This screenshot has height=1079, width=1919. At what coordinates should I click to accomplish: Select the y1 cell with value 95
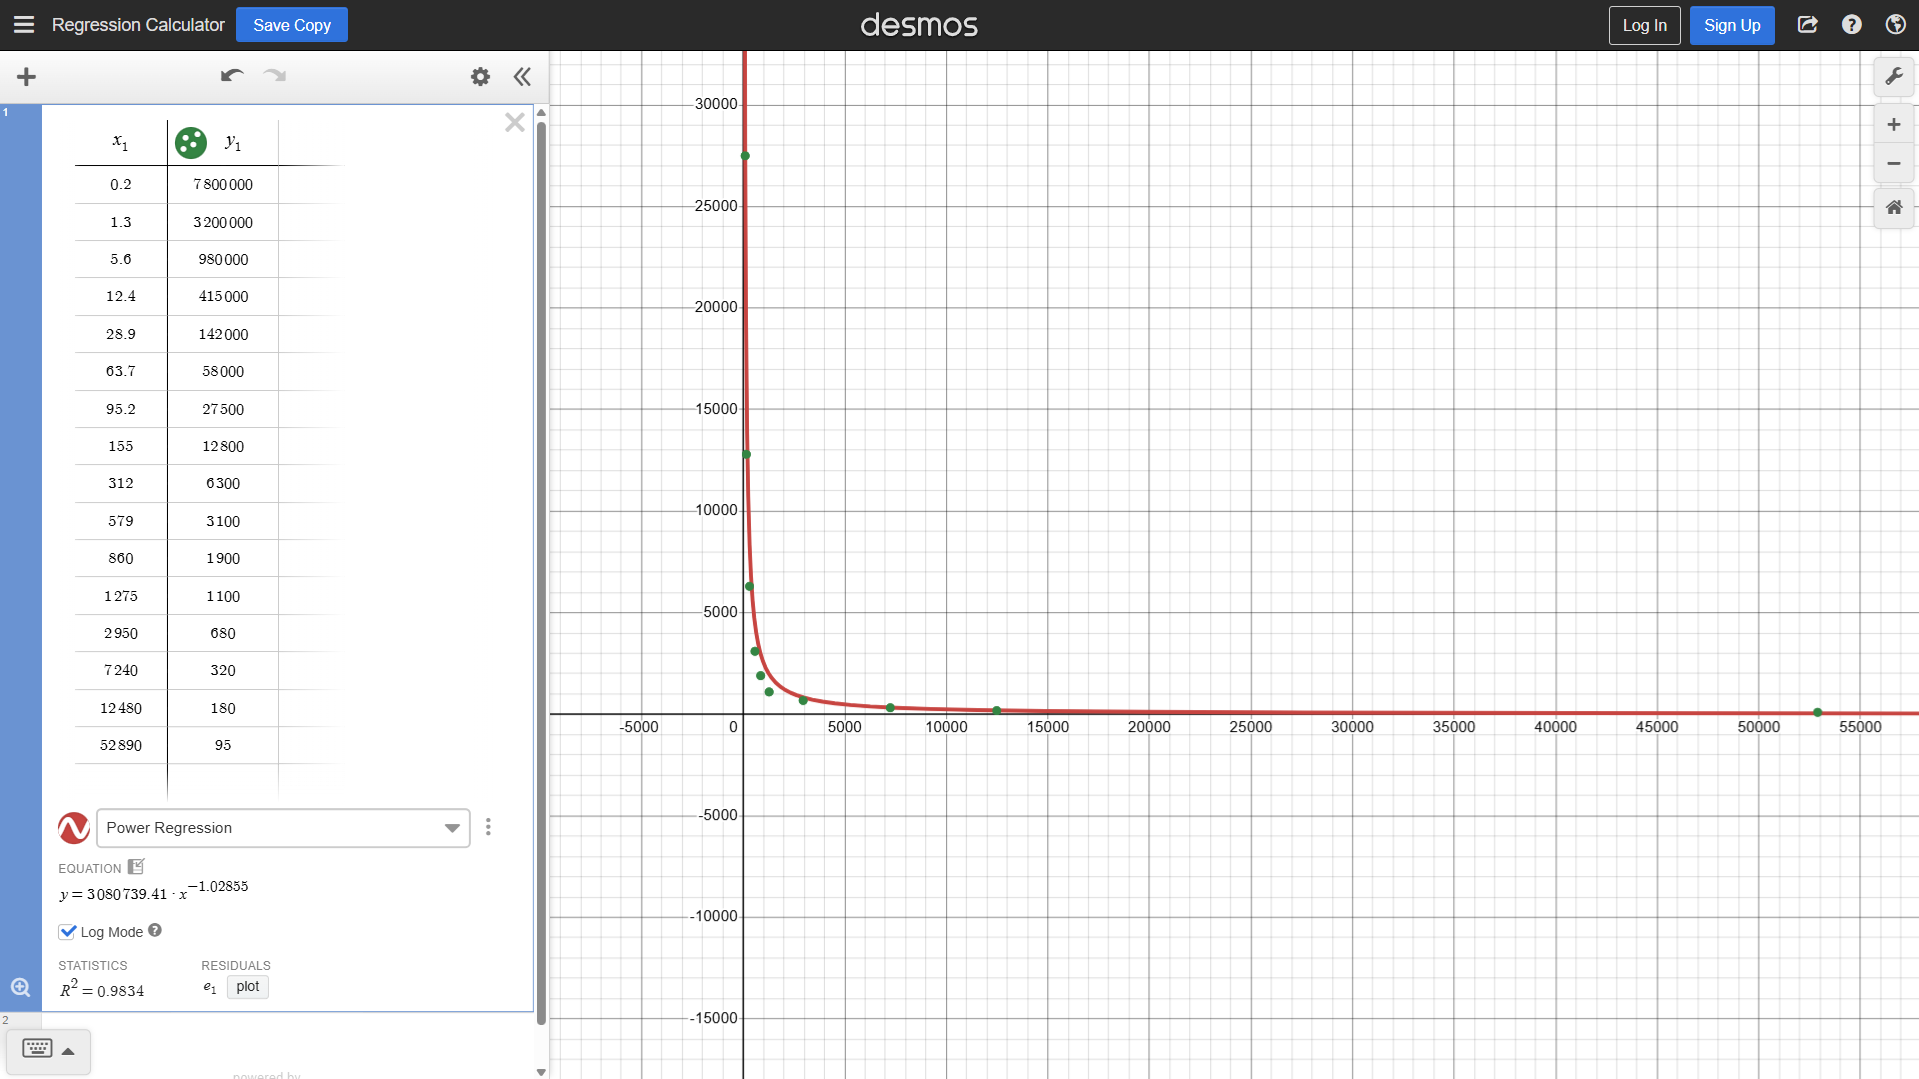(223, 745)
